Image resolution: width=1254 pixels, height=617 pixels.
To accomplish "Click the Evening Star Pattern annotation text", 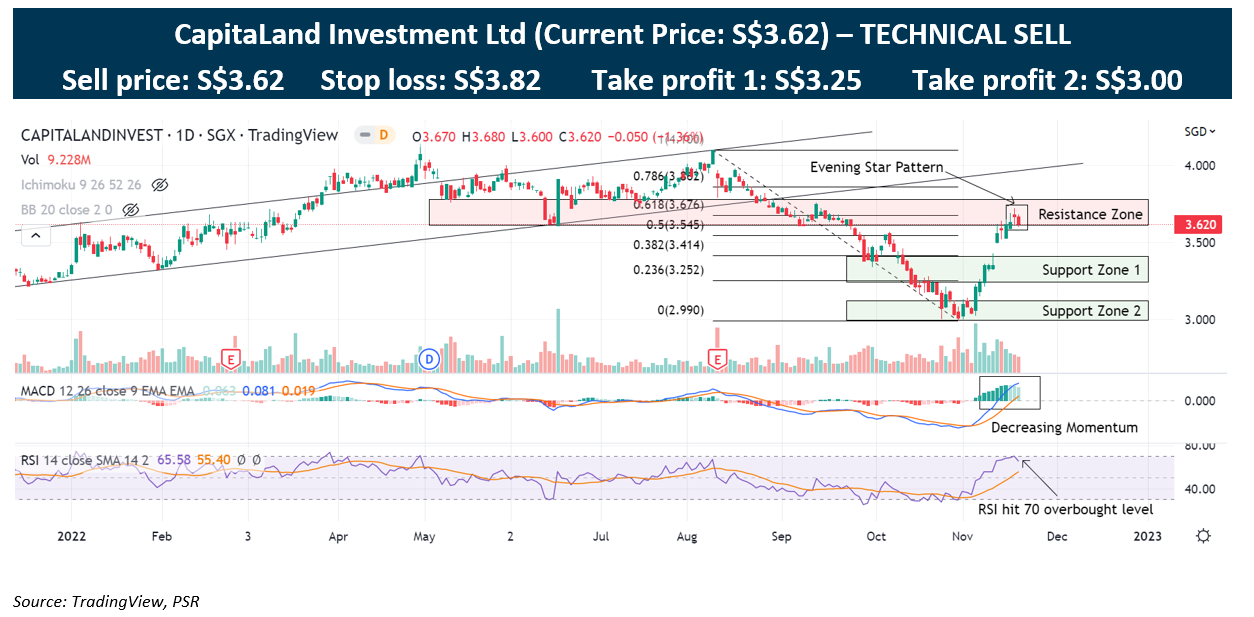I will point(876,167).
